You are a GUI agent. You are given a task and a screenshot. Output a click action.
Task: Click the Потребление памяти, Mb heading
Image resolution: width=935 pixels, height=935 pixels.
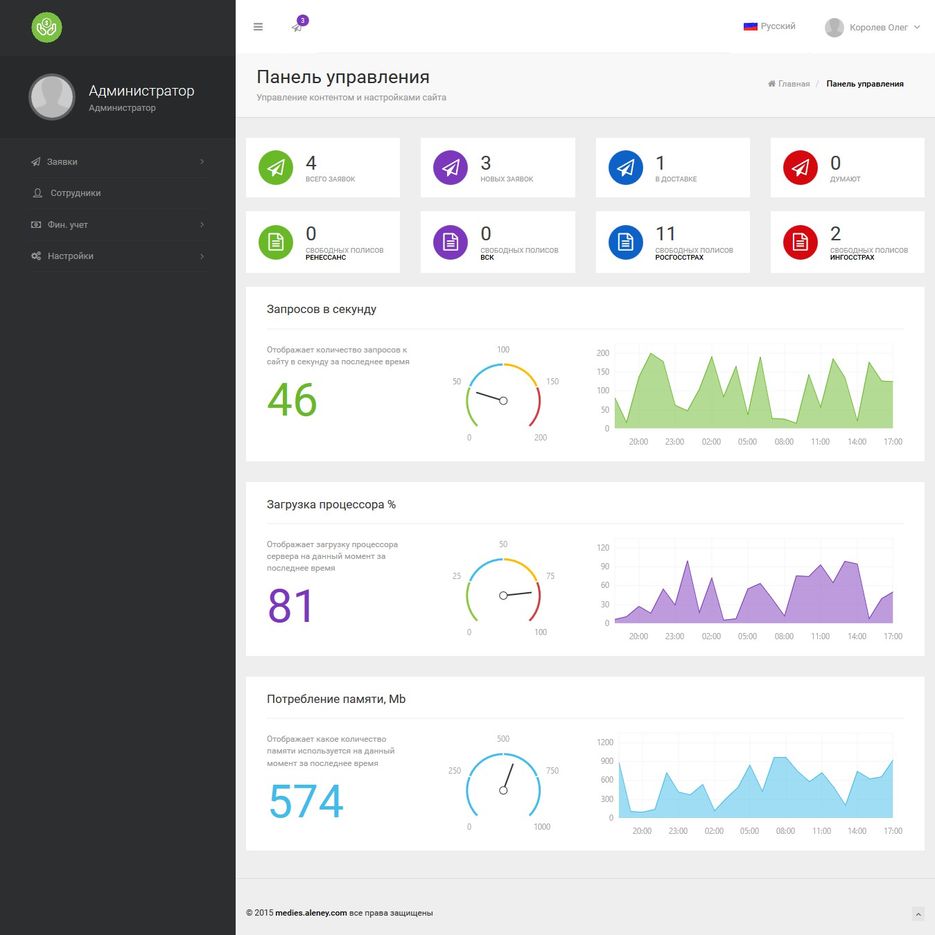336,699
